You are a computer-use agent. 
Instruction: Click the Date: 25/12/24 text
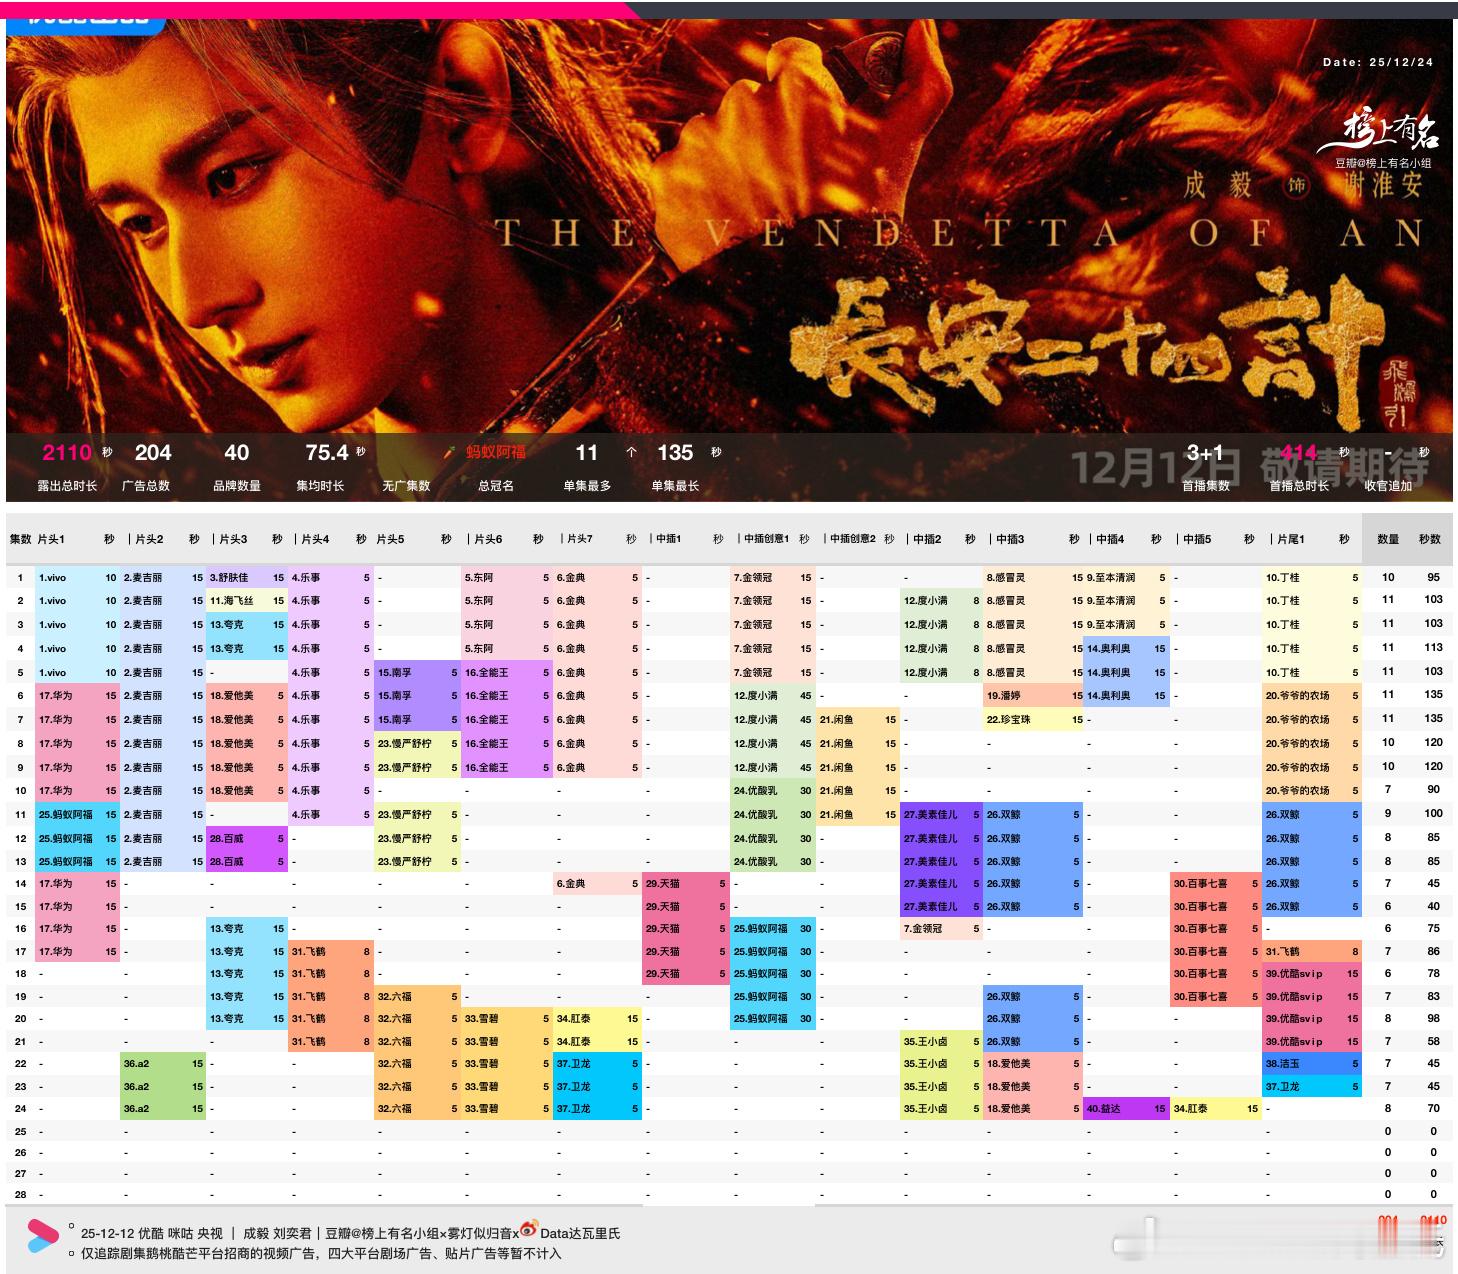[x=1378, y=62]
